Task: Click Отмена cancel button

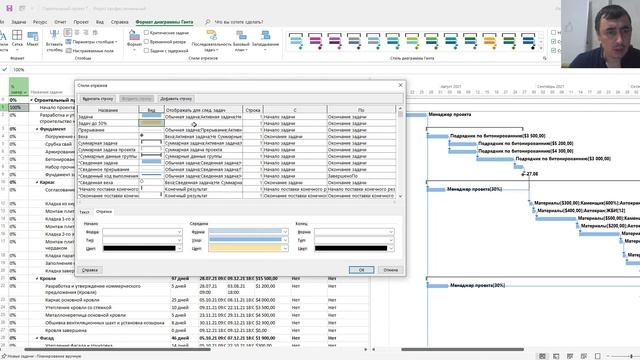Action: point(391,270)
